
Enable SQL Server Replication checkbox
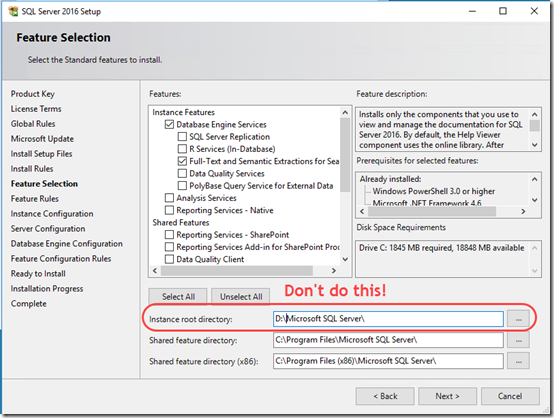tap(182, 136)
